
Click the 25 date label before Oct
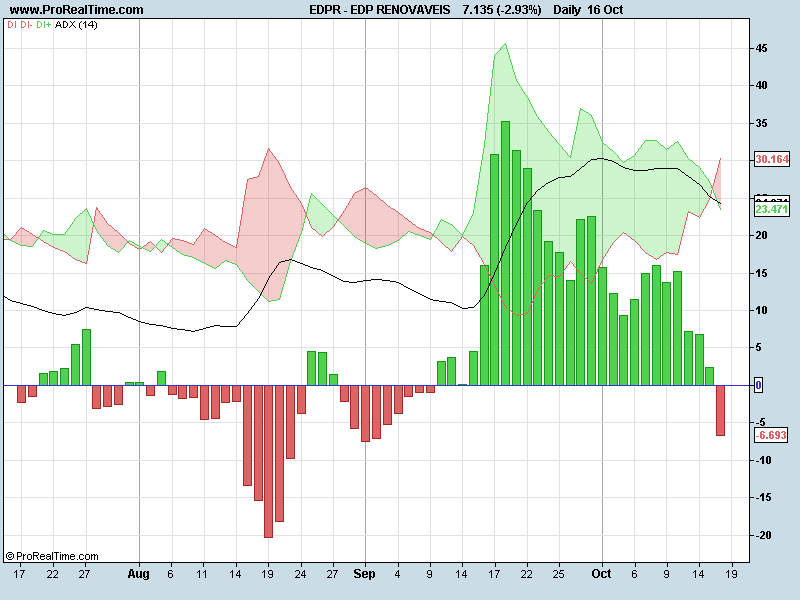[x=559, y=574]
